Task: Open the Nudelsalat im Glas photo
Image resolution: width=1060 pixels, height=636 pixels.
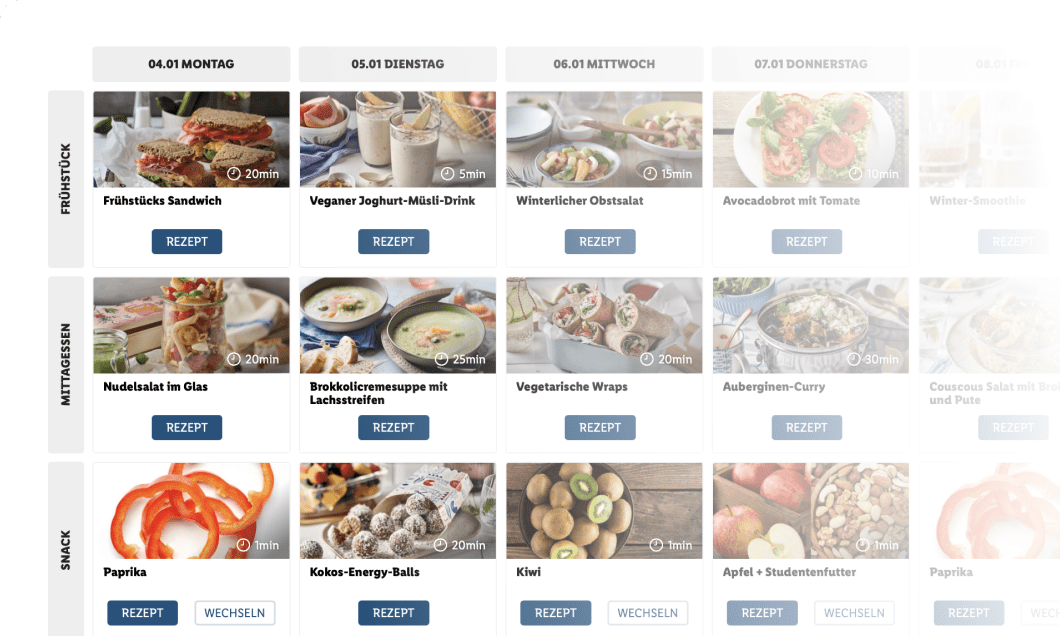Action: (x=191, y=325)
